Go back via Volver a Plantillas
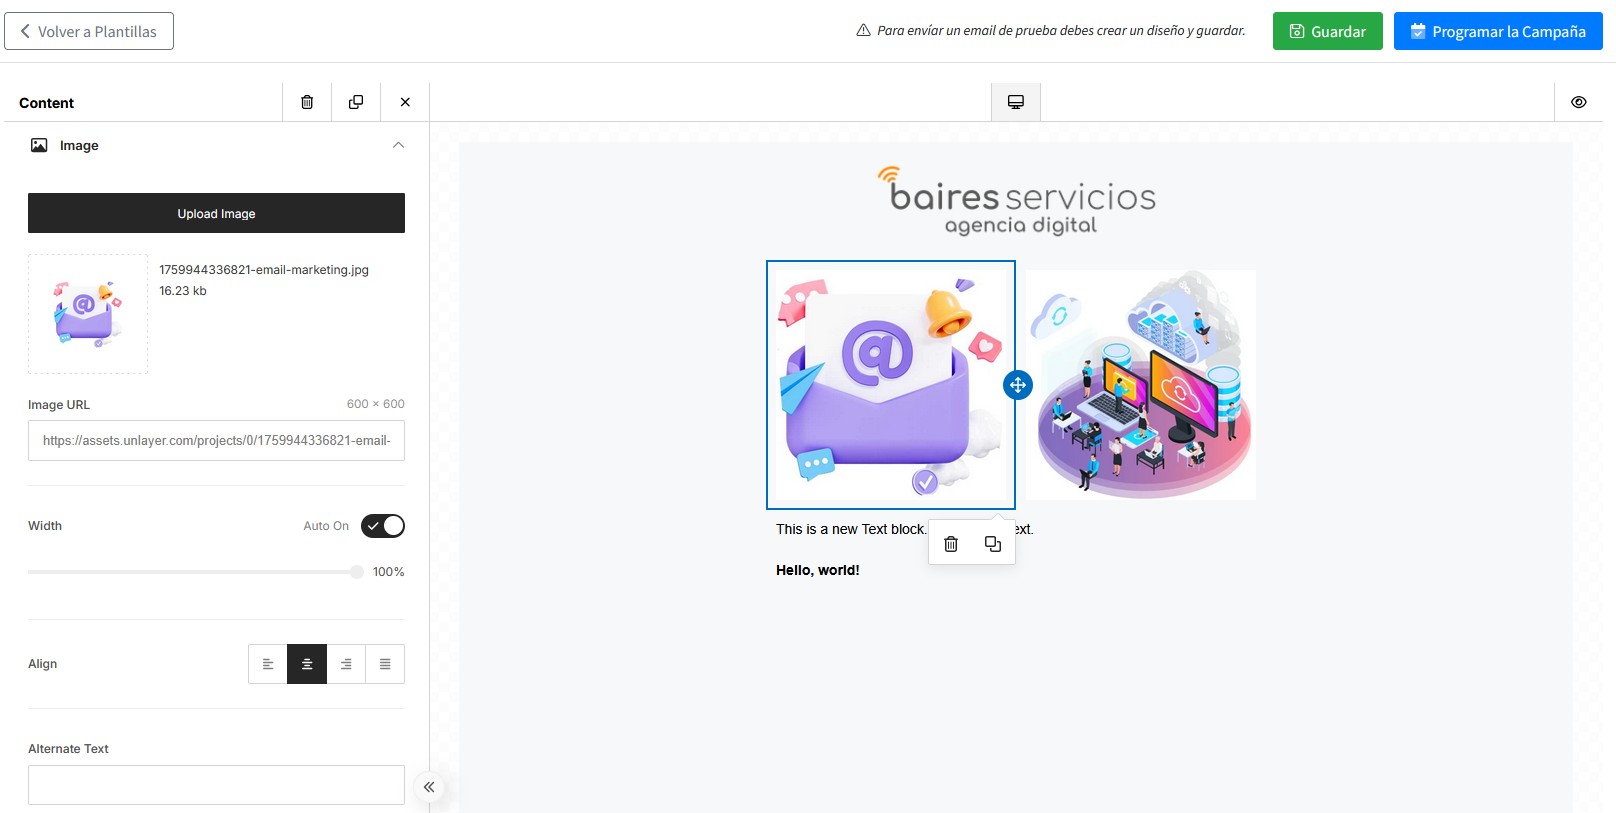Image resolution: width=1616 pixels, height=813 pixels. point(89,31)
